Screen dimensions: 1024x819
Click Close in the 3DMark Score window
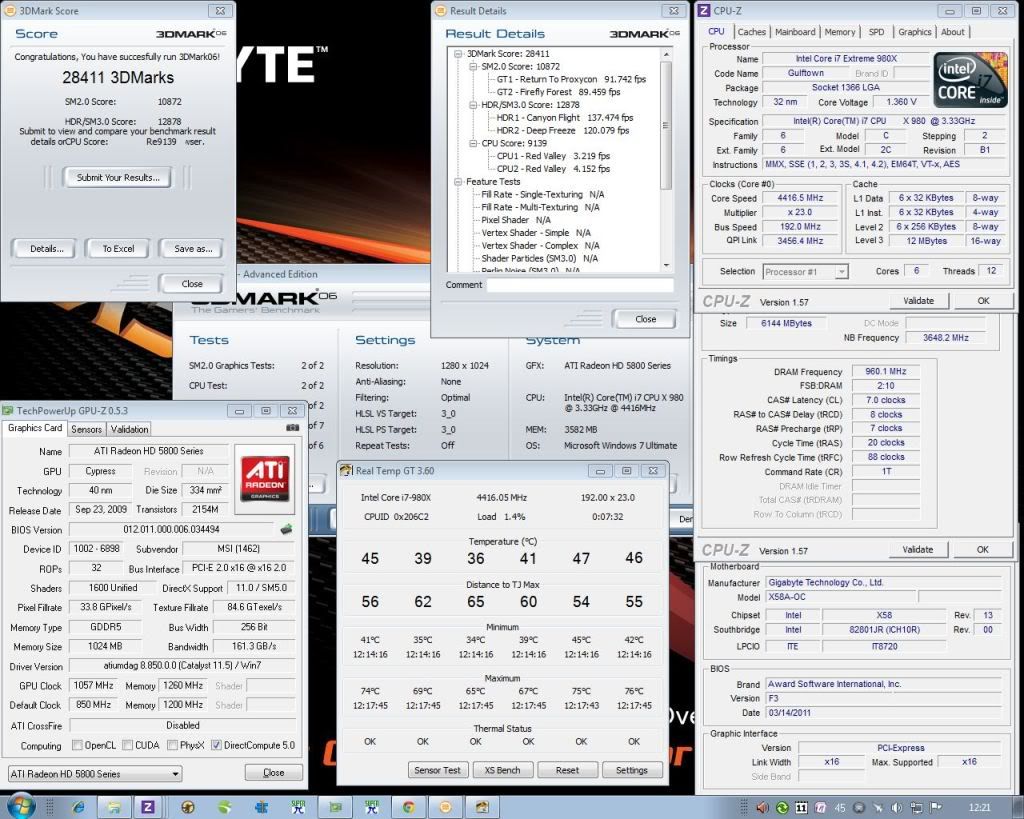192,283
